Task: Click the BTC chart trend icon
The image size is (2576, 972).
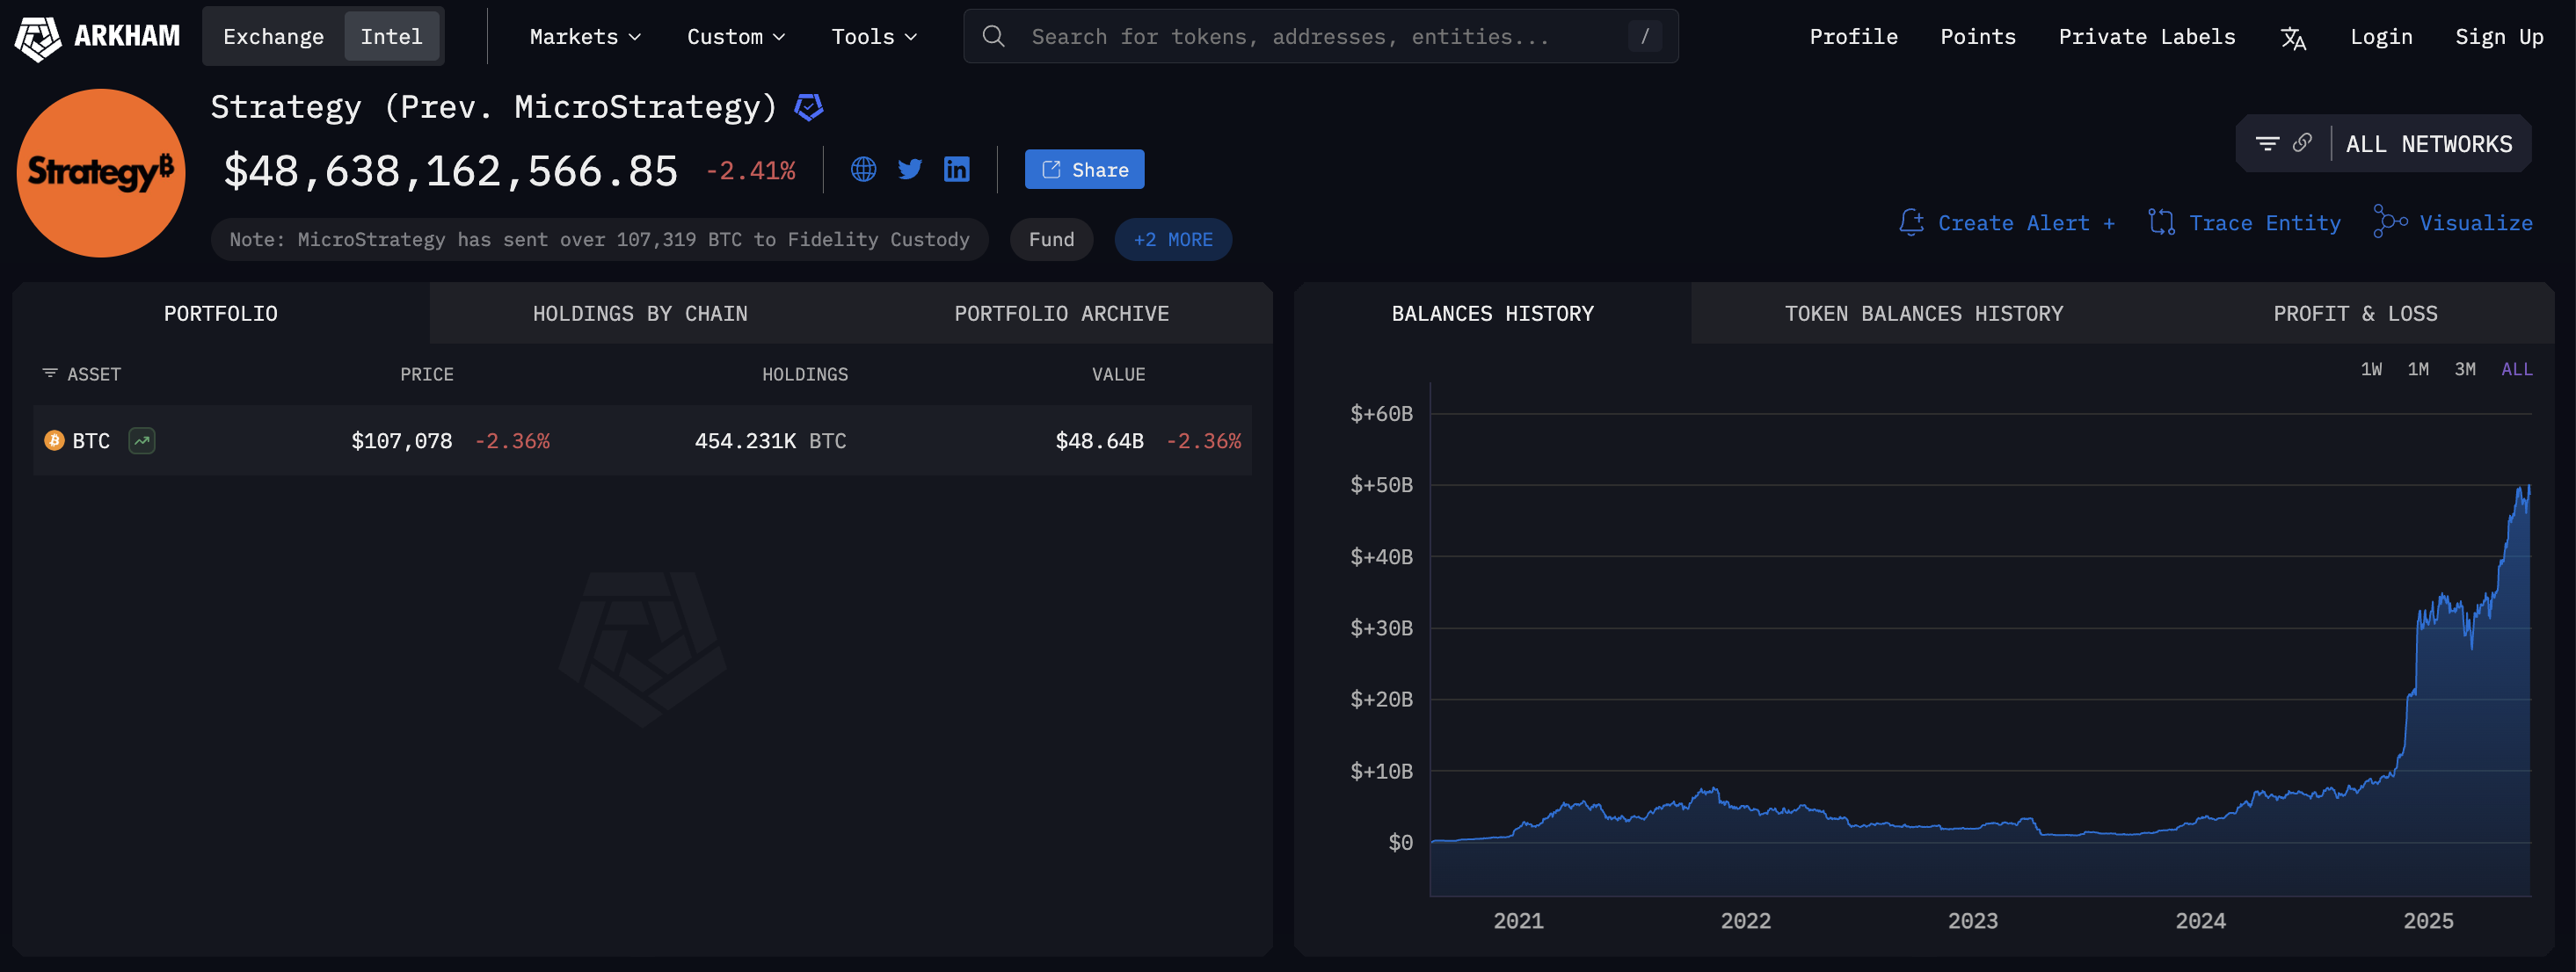Action: 142,441
